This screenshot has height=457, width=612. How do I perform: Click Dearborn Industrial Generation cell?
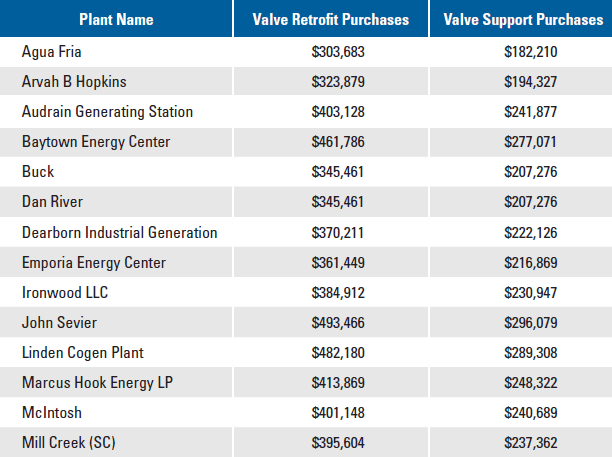(x=119, y=232)
